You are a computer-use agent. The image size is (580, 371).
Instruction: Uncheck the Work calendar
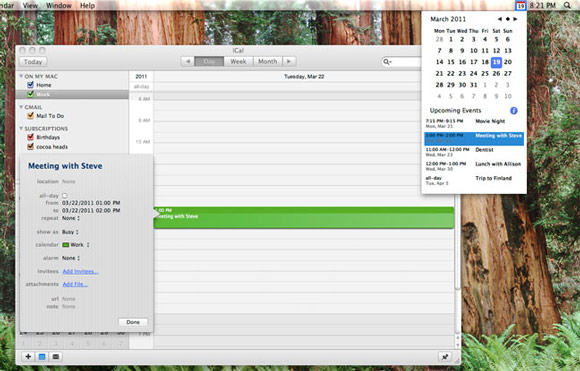[31, 94]
